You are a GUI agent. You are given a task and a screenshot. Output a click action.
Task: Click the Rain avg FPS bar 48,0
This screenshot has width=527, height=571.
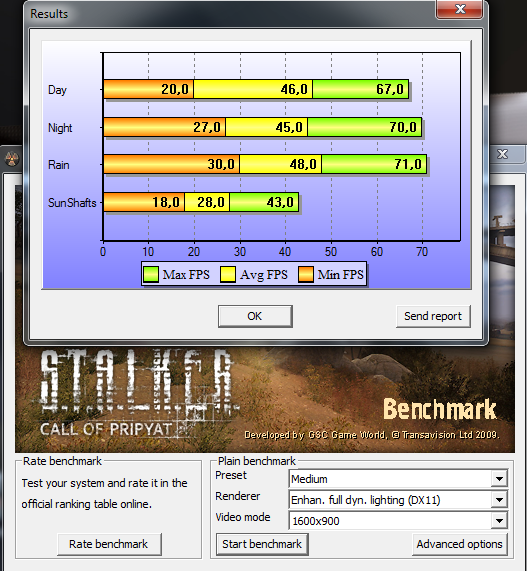click(x=280, y=164)
